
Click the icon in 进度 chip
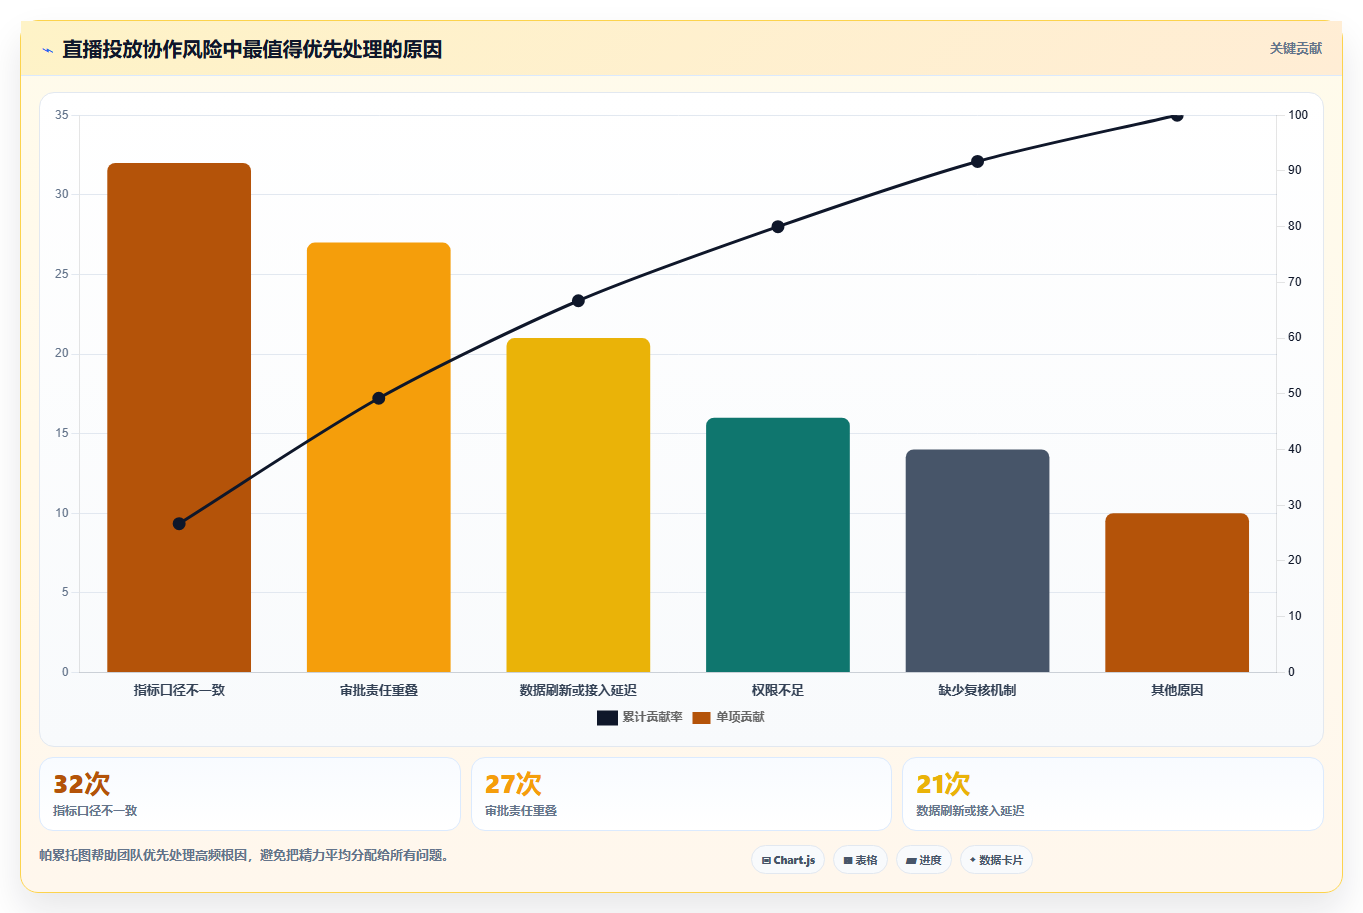911,860
